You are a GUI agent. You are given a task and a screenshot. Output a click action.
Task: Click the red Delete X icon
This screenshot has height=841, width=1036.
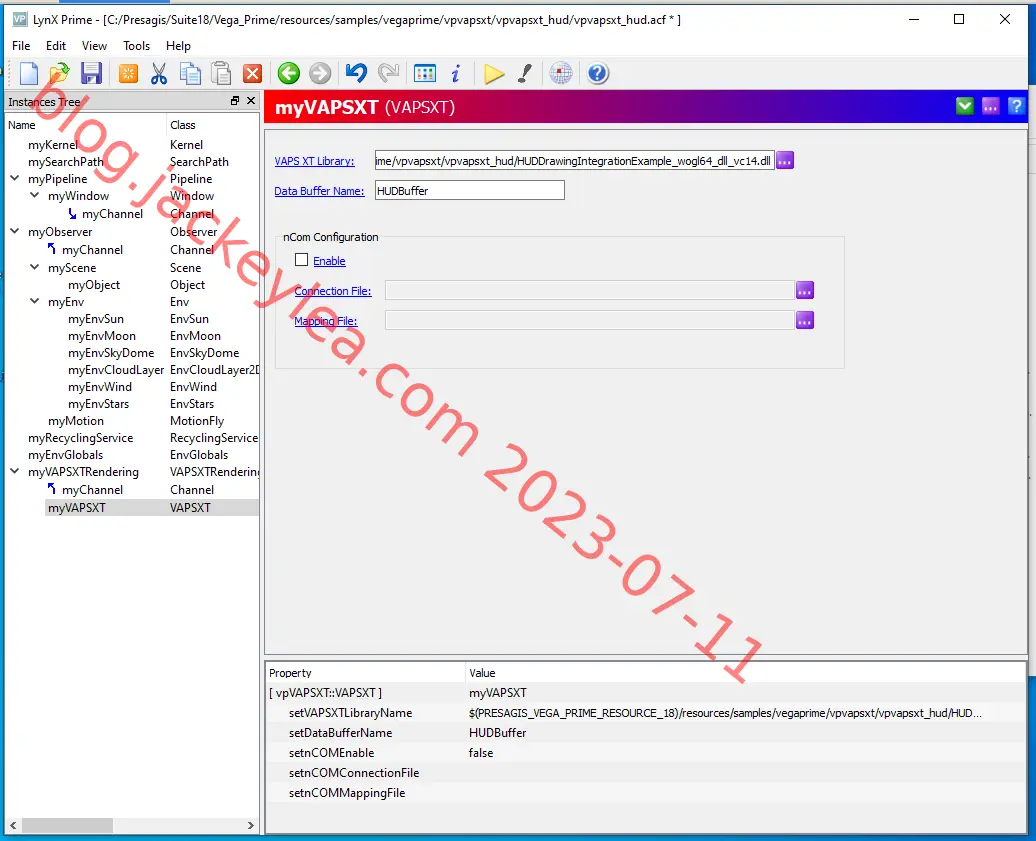click(x=252, y=73)
